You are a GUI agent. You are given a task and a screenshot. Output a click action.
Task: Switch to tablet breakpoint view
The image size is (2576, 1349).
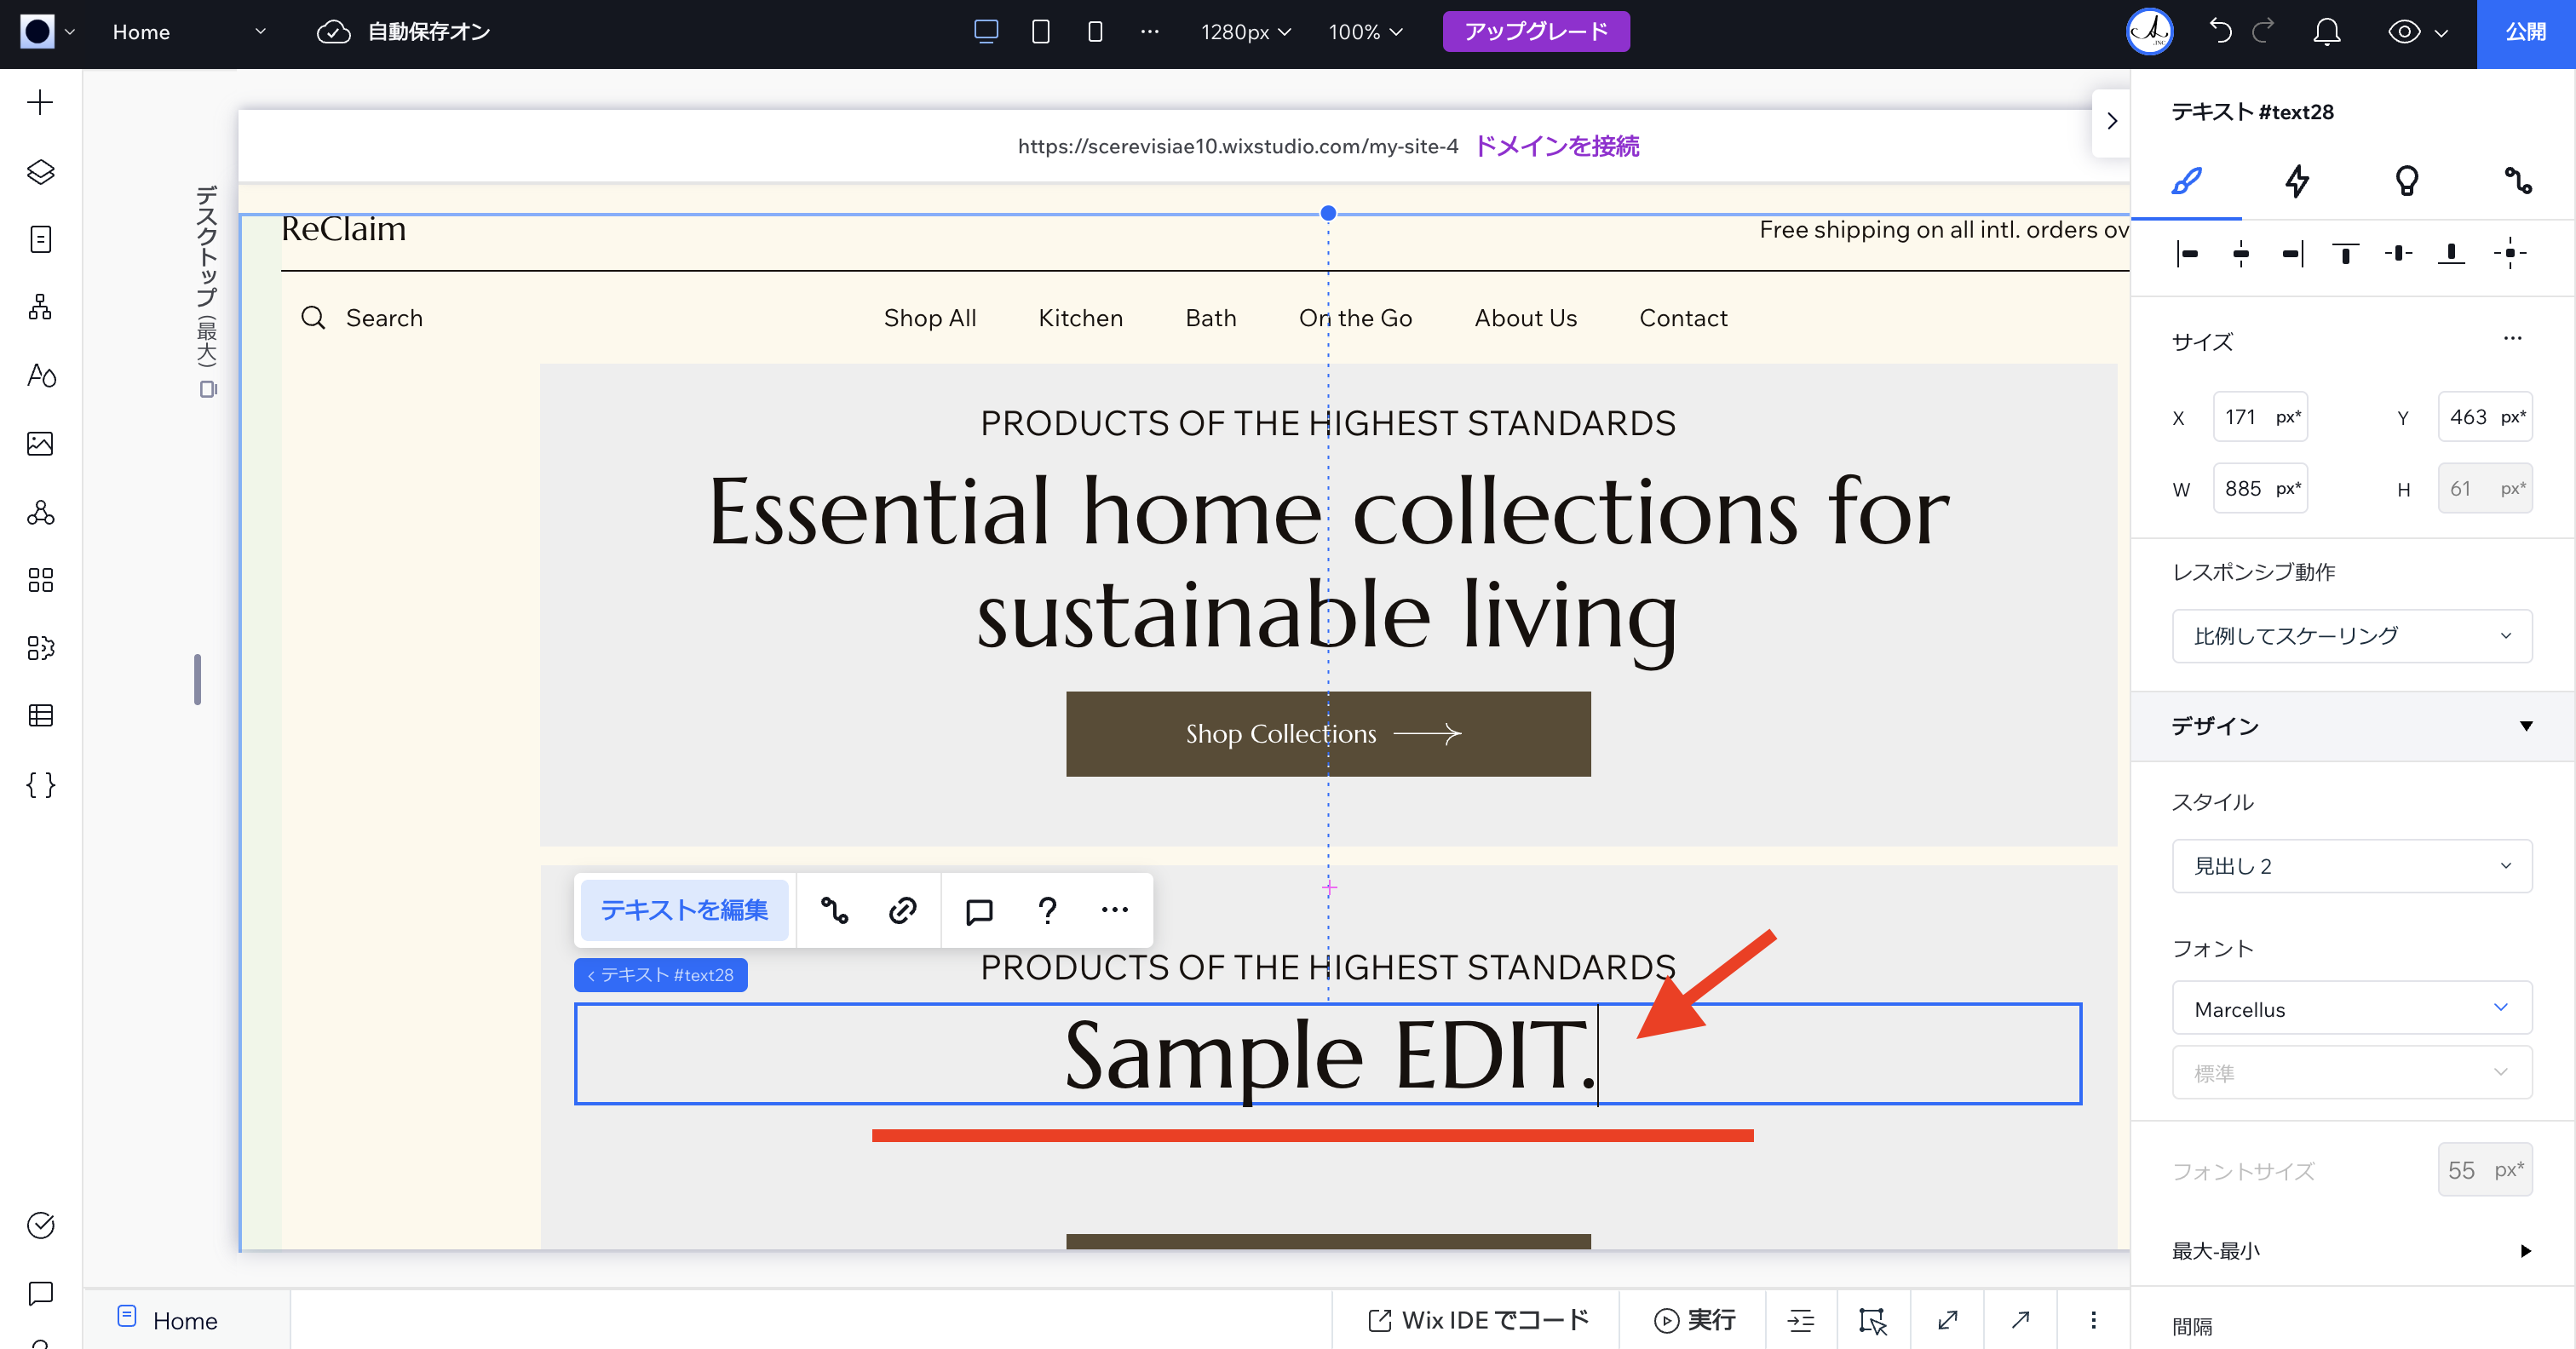(1040, 32)
